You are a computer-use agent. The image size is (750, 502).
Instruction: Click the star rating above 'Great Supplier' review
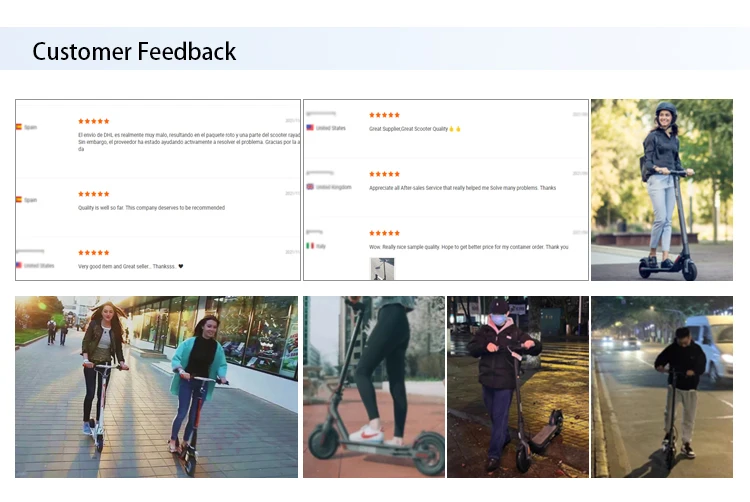coord(384,115)
